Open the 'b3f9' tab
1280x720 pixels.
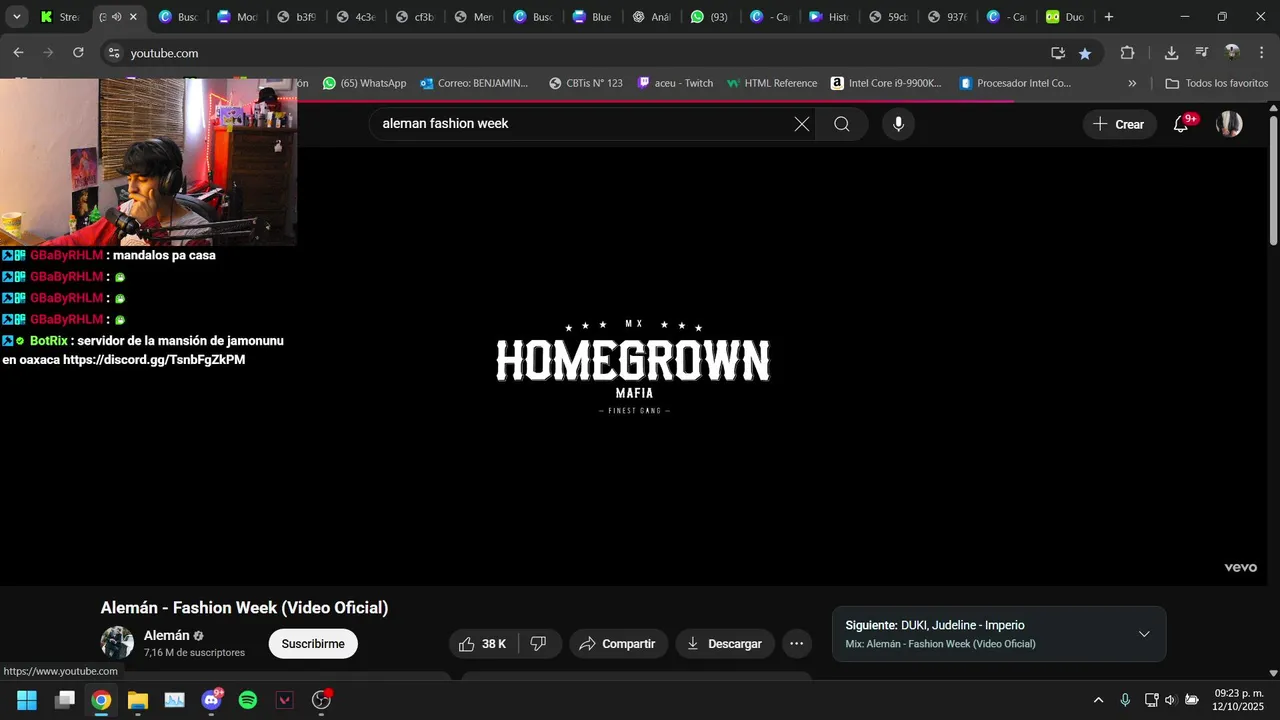(298, 17)
